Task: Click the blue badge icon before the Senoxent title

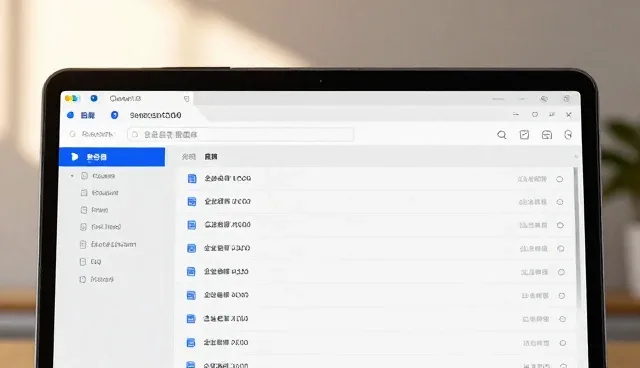Action: [x=115, y=115]
